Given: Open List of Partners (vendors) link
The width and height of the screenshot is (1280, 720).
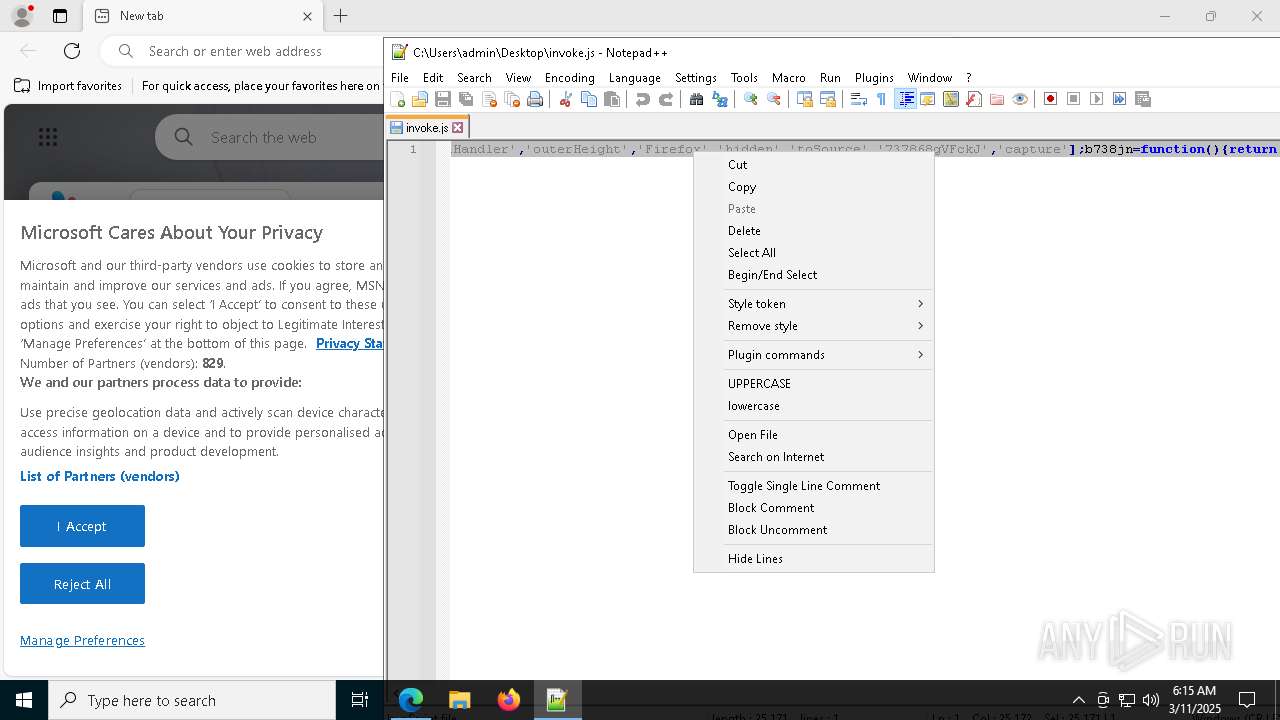Looking at the screenshot, I should click(100, 476).
